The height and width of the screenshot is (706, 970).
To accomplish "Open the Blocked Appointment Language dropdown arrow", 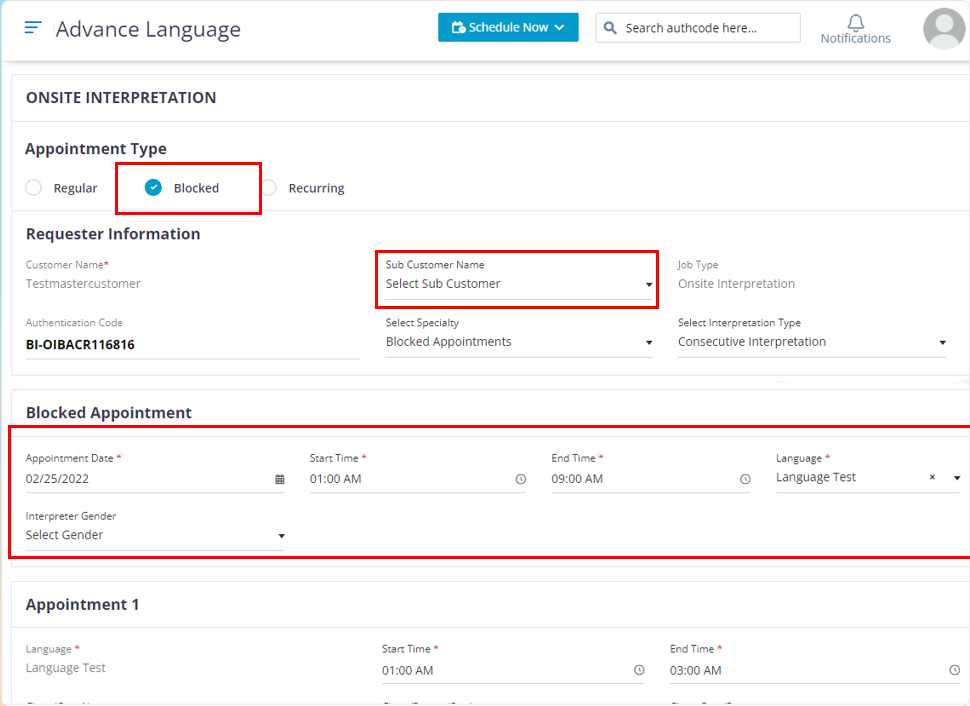I will point(956,478).
